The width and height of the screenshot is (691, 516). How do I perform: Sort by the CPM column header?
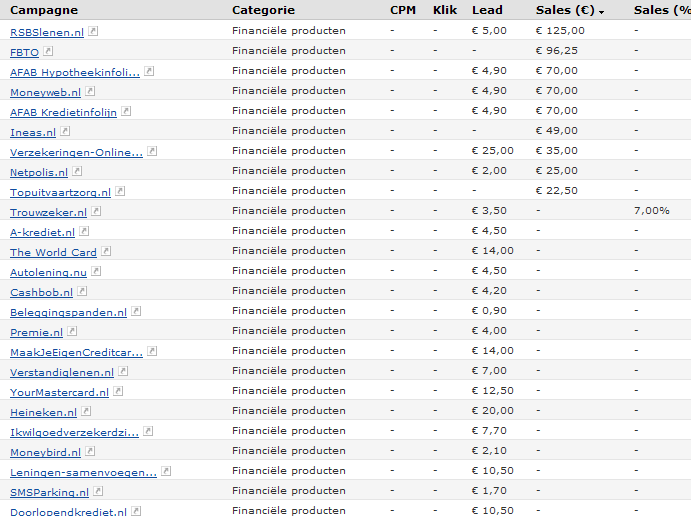pos(403,10)
